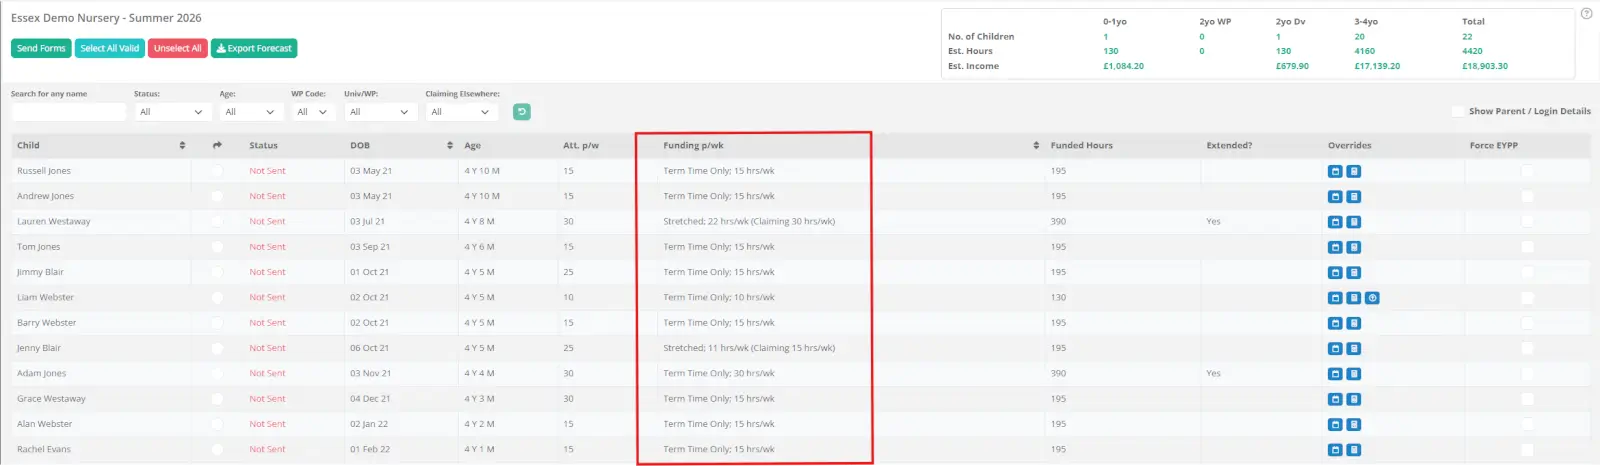
Task: Click the £18,903.30 total income value
Action: (x=1485, y=66)
